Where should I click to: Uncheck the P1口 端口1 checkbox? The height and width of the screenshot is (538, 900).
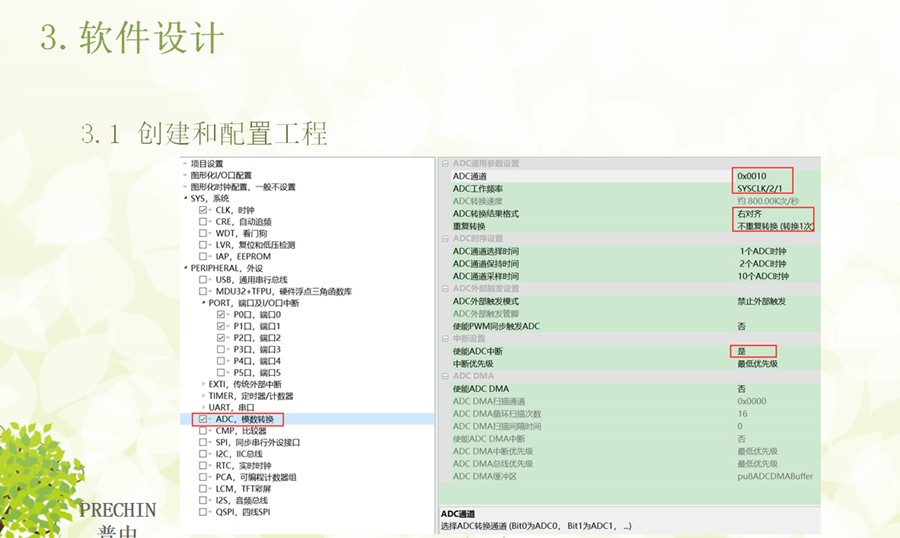point(220,326)
